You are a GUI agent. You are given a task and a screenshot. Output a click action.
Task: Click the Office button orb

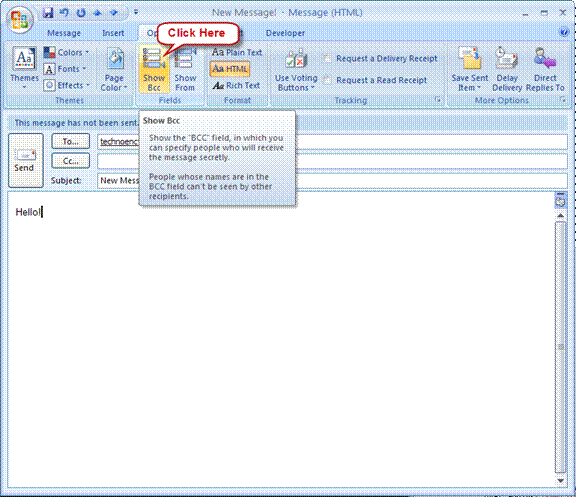coord(20,19)
